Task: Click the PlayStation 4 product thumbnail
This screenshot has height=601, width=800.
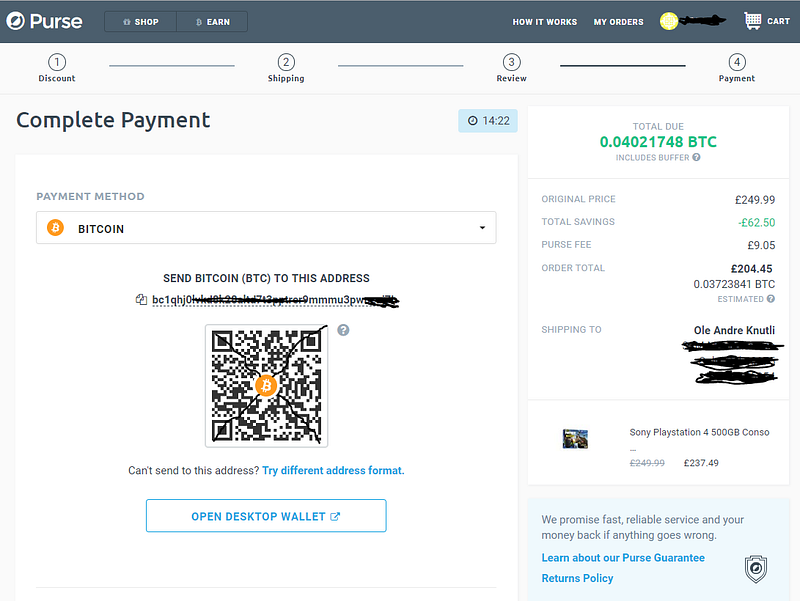Action: point(575,439)
